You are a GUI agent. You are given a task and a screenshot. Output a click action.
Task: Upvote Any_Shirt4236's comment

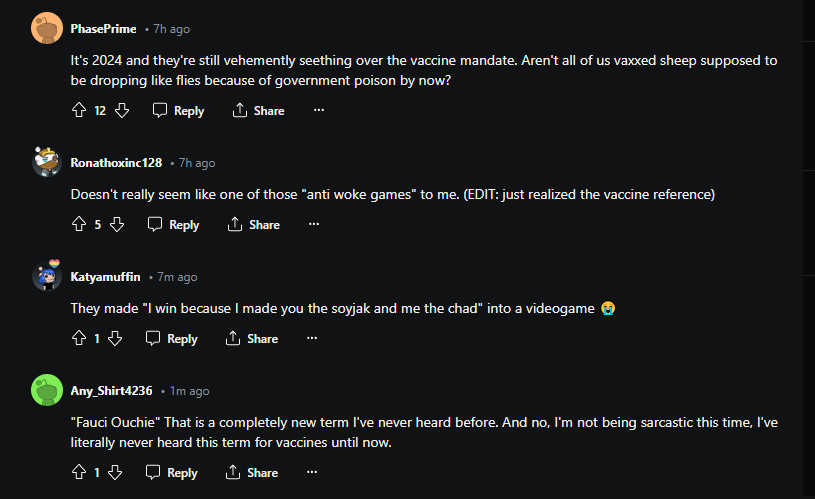tap(79, 472)
